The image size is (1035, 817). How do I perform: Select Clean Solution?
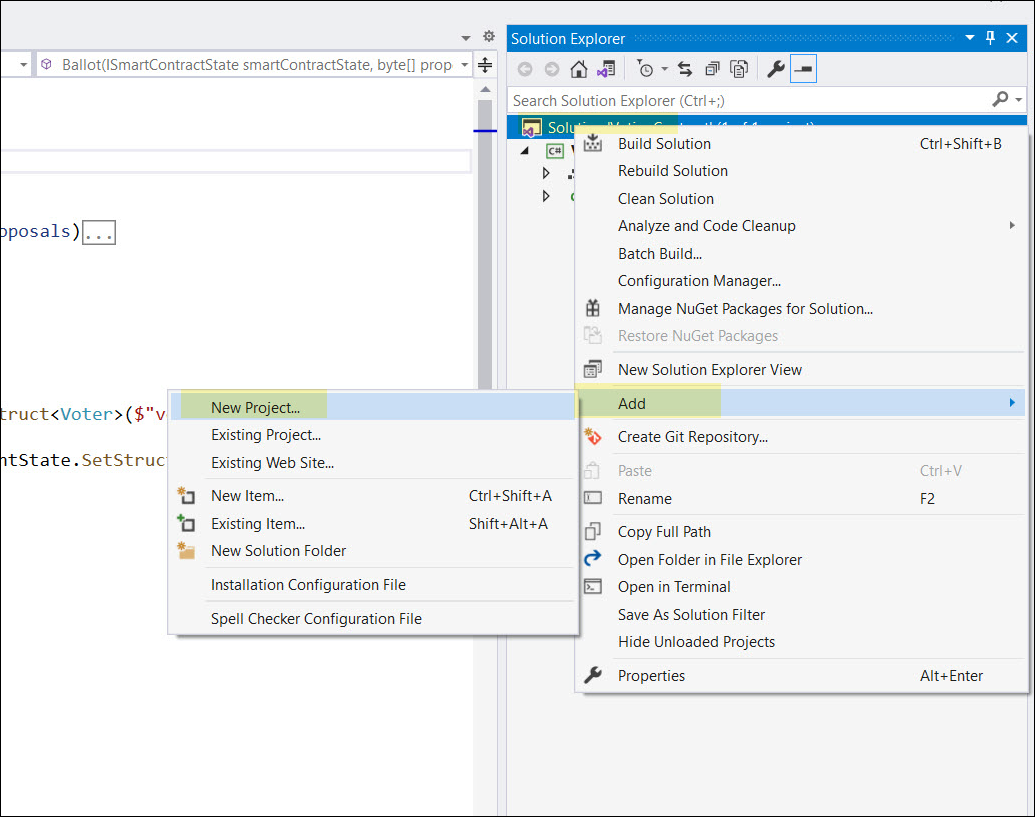[x=801, y=199]
